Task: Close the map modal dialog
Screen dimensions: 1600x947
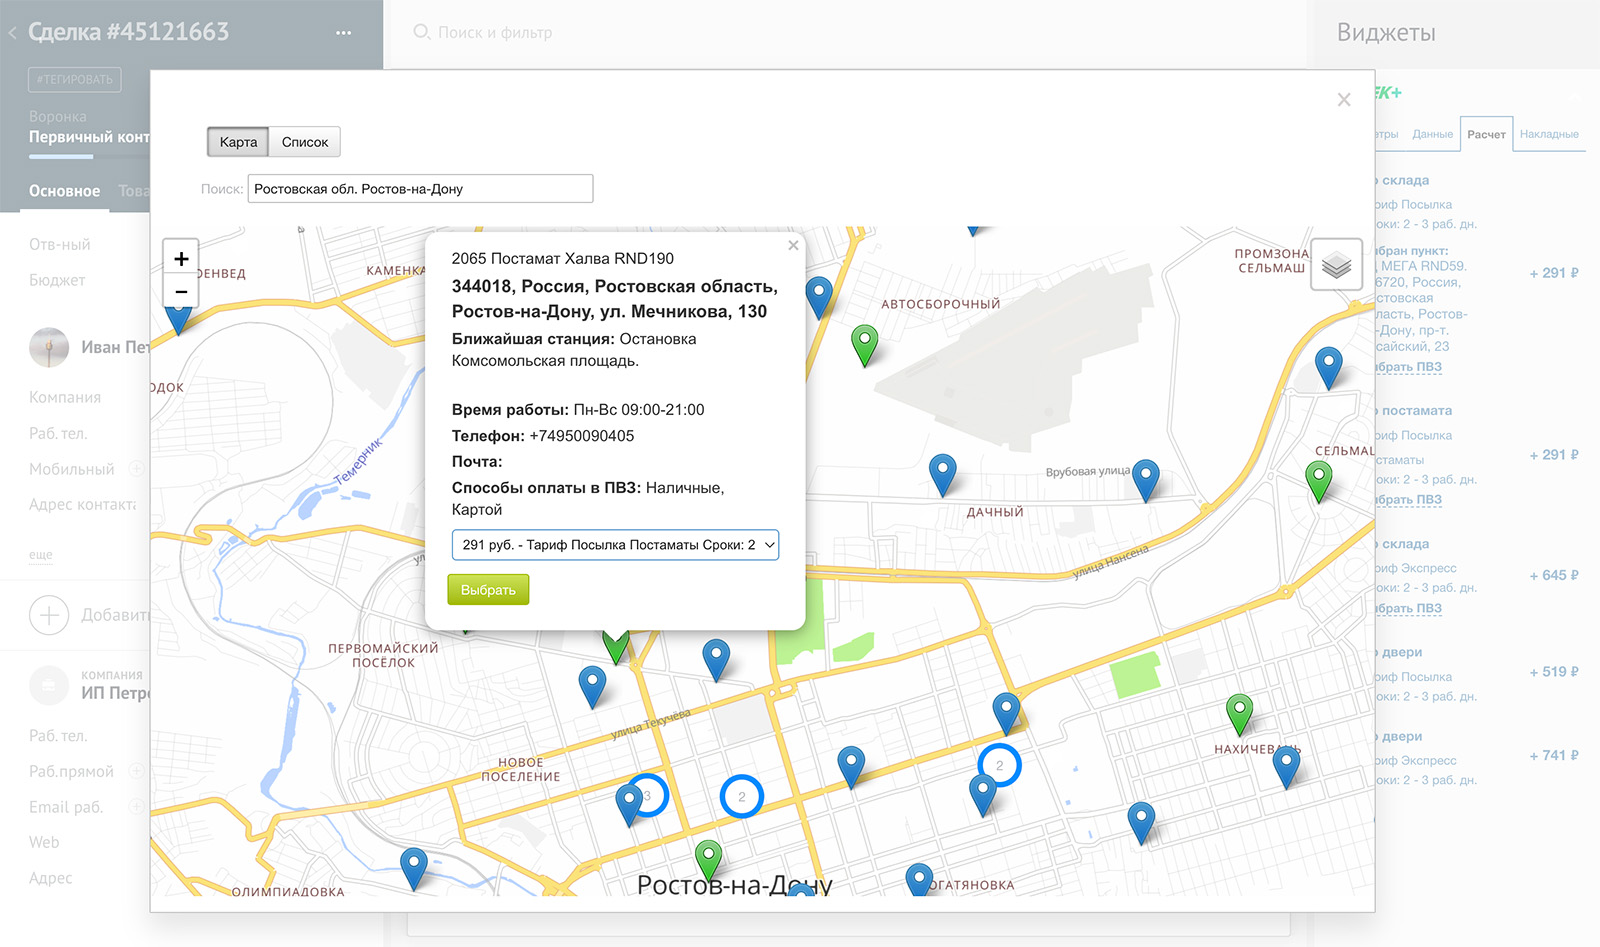Action: click(x=1344, y=100)
